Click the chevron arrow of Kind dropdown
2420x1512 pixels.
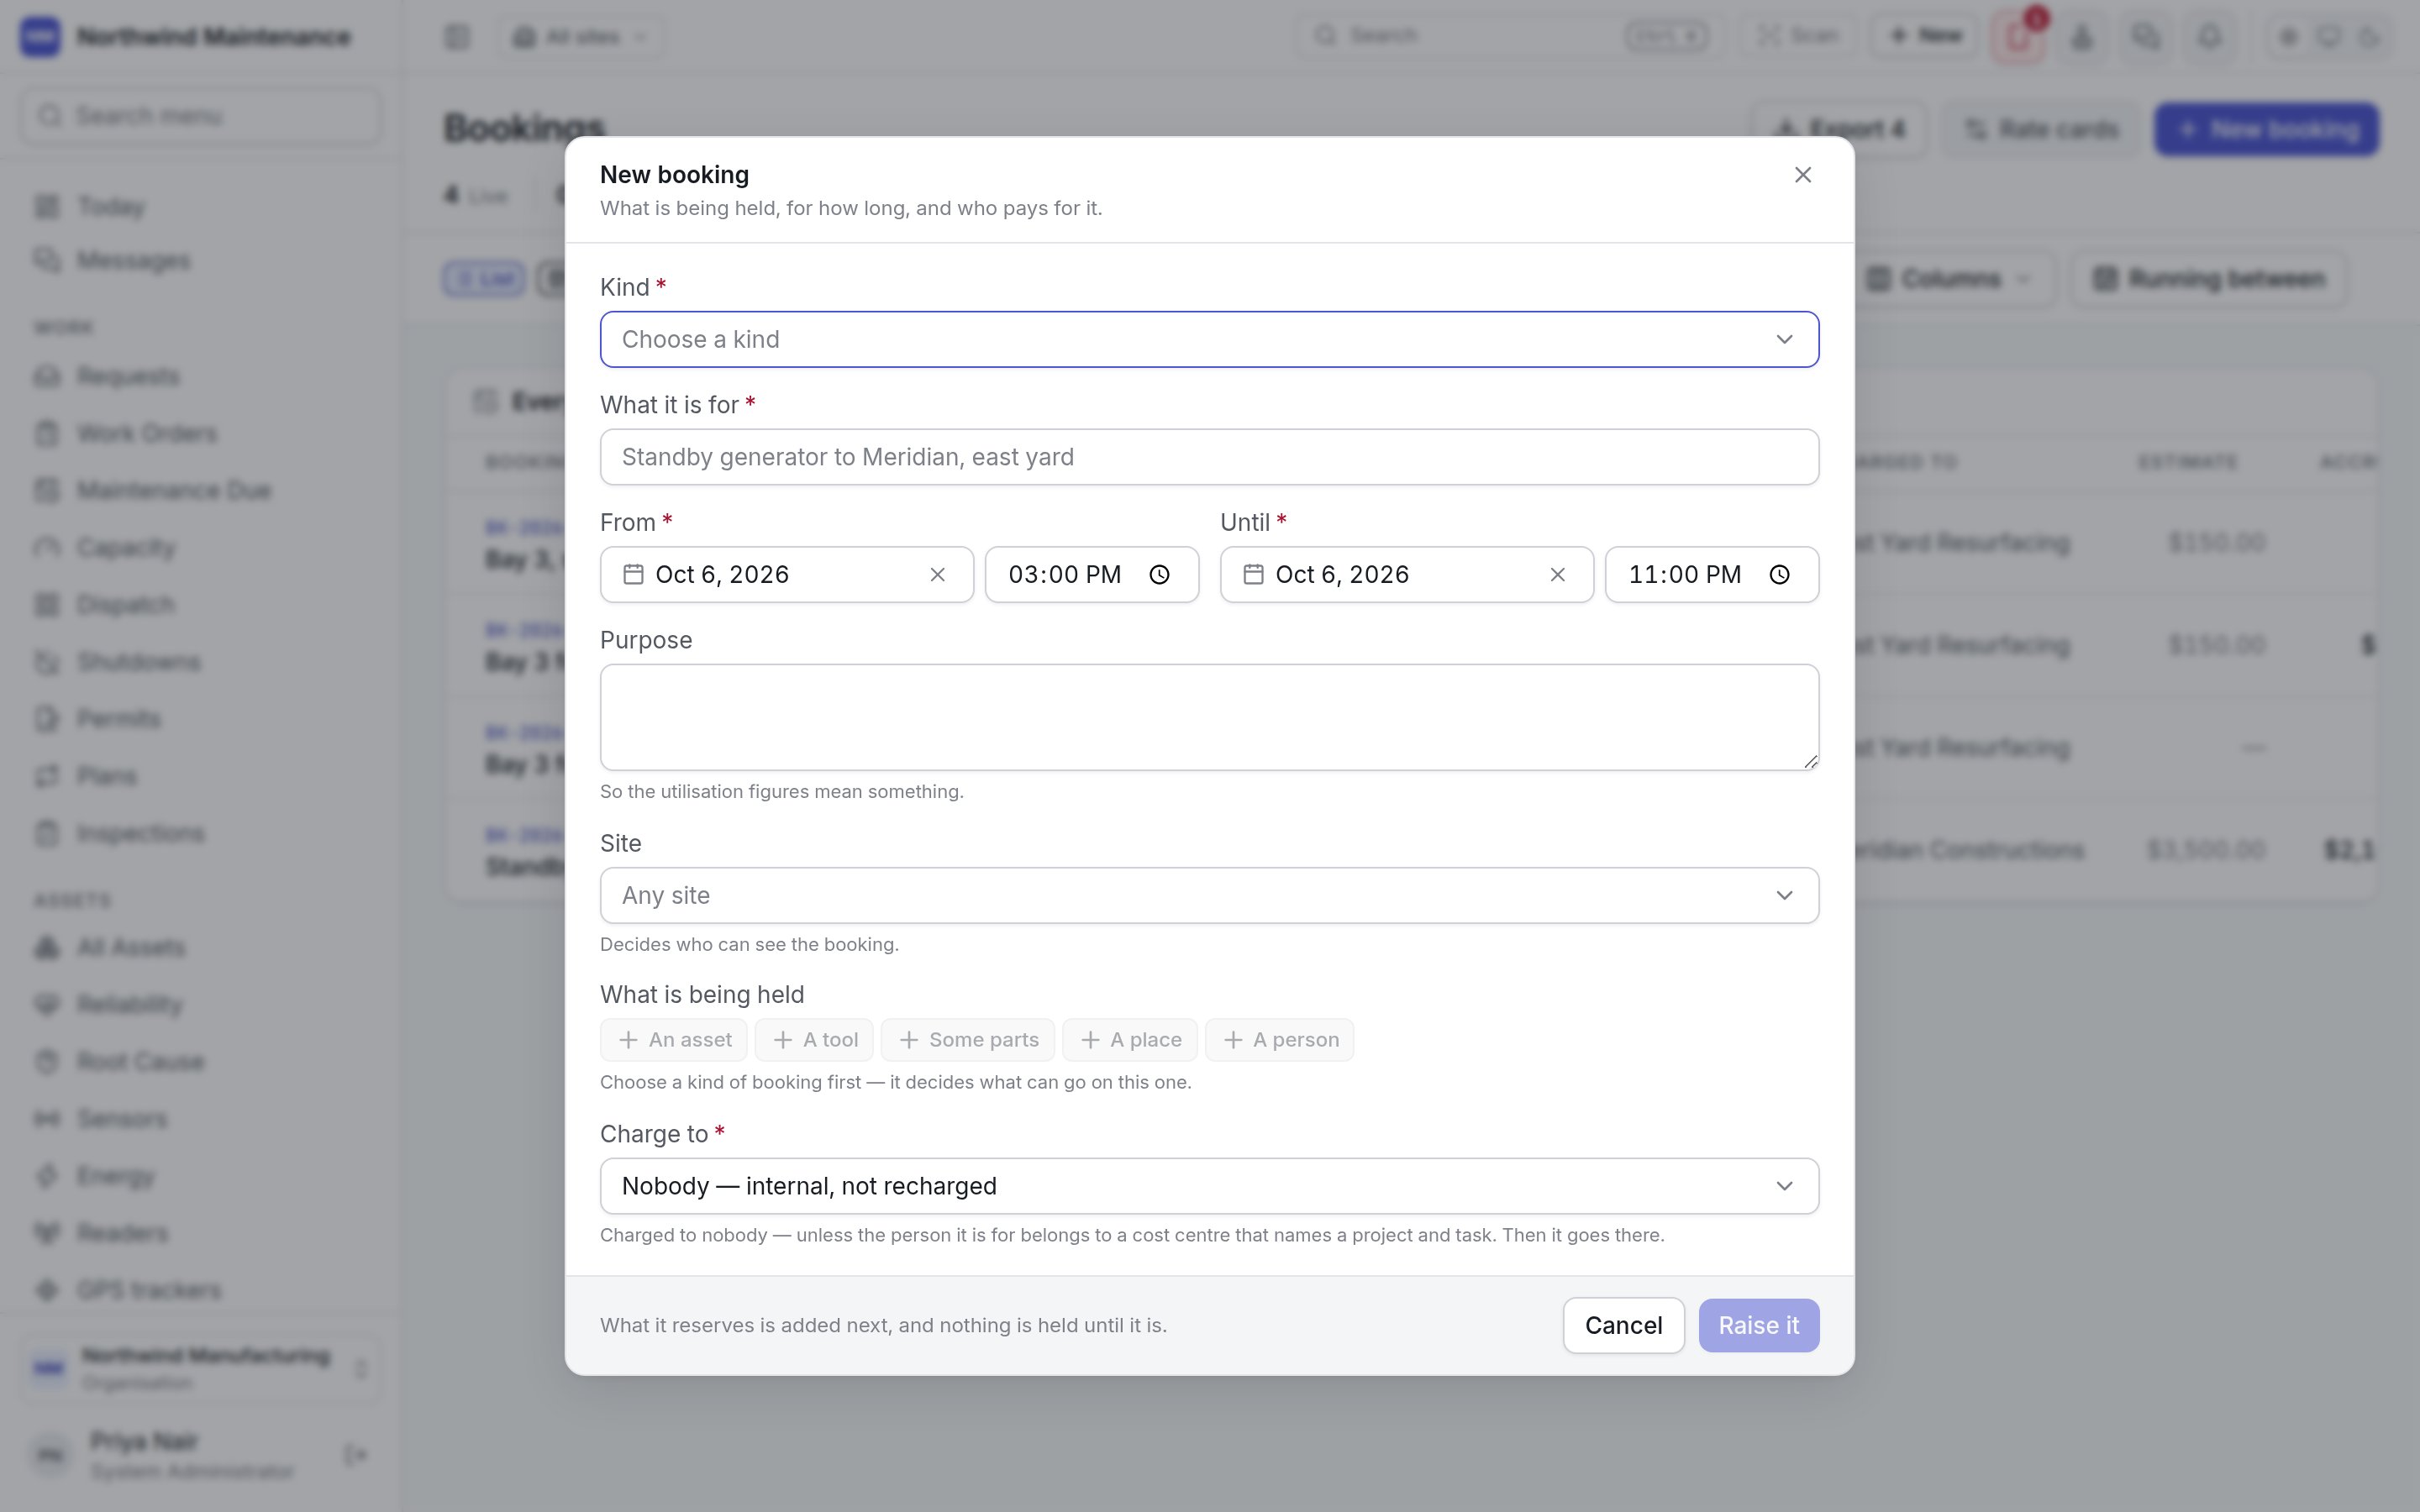(x=1784, y=339)
